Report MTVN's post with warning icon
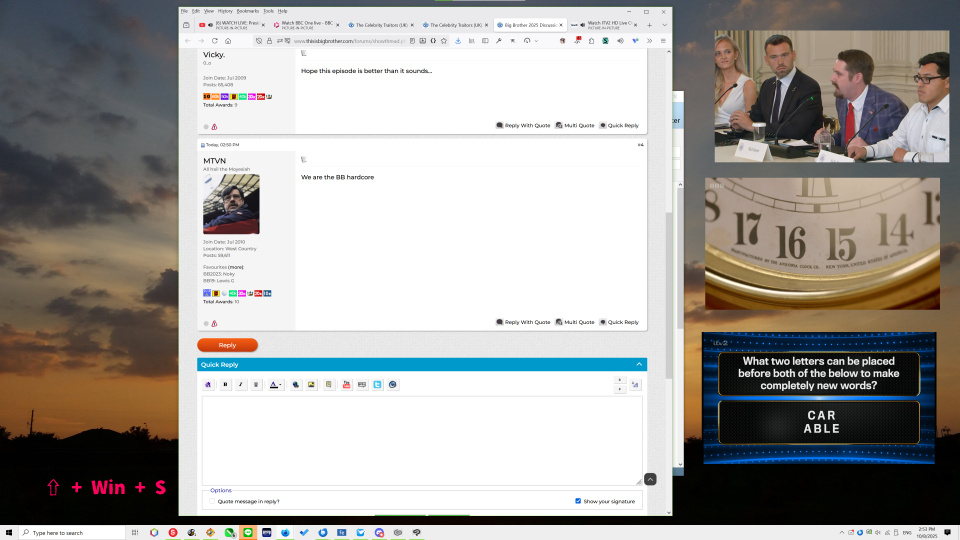 [x=214, y=323]
